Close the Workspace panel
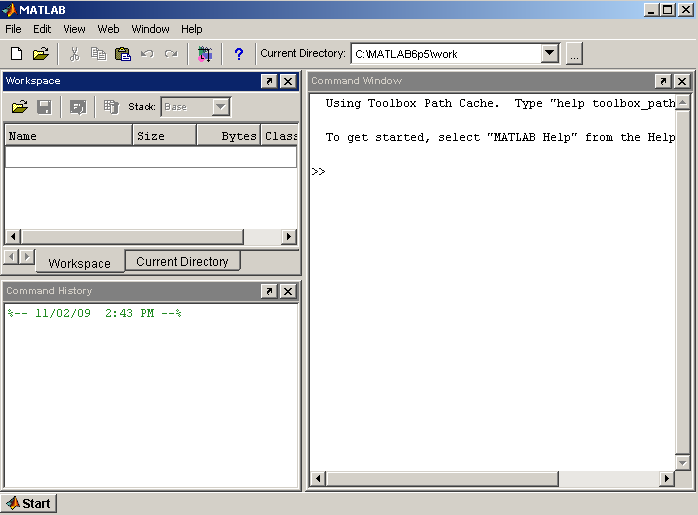The width and height of the screenshot is (698, 515). click(x=288, y=81)
